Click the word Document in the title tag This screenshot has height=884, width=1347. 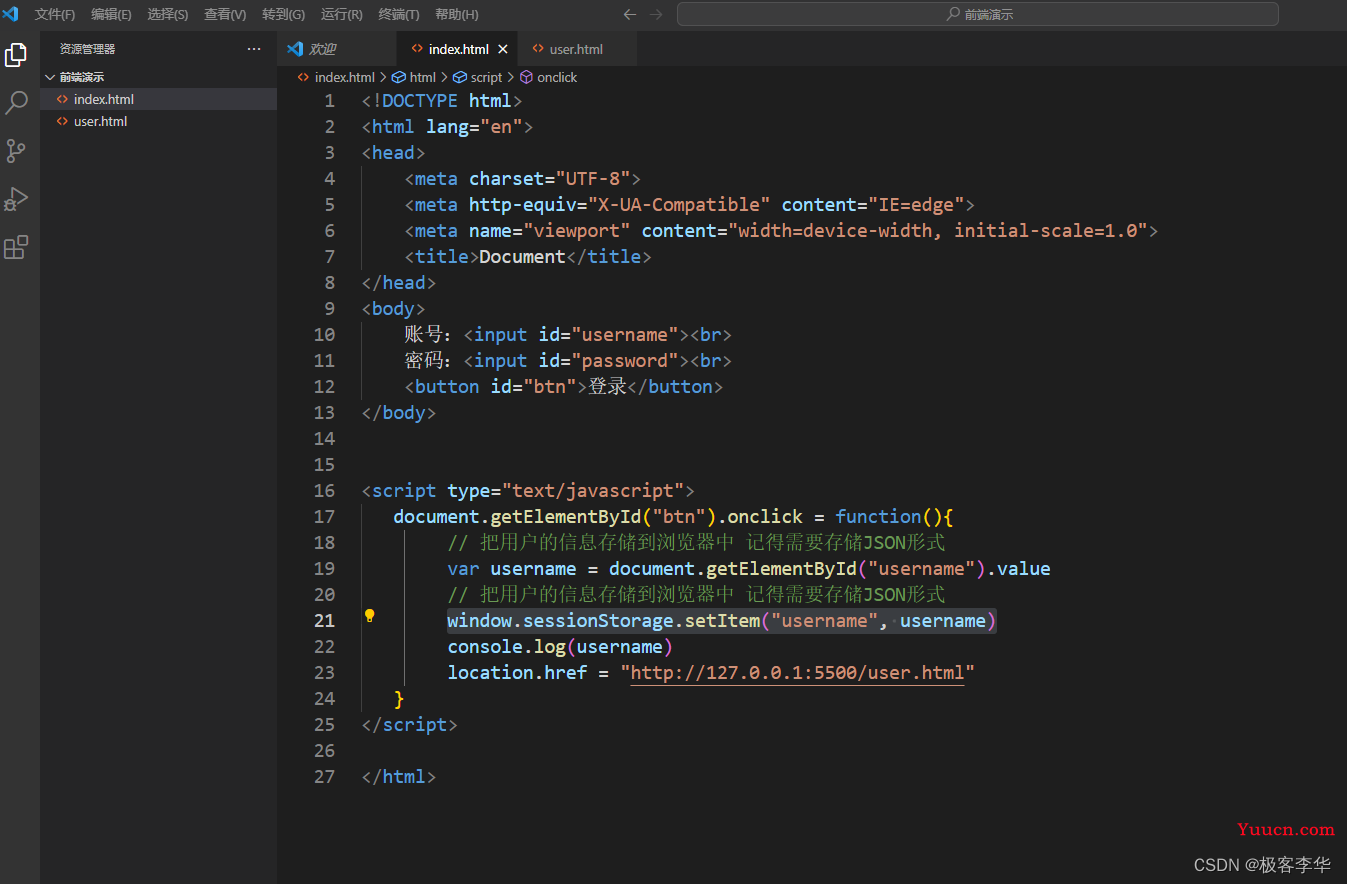click(522, 256)
